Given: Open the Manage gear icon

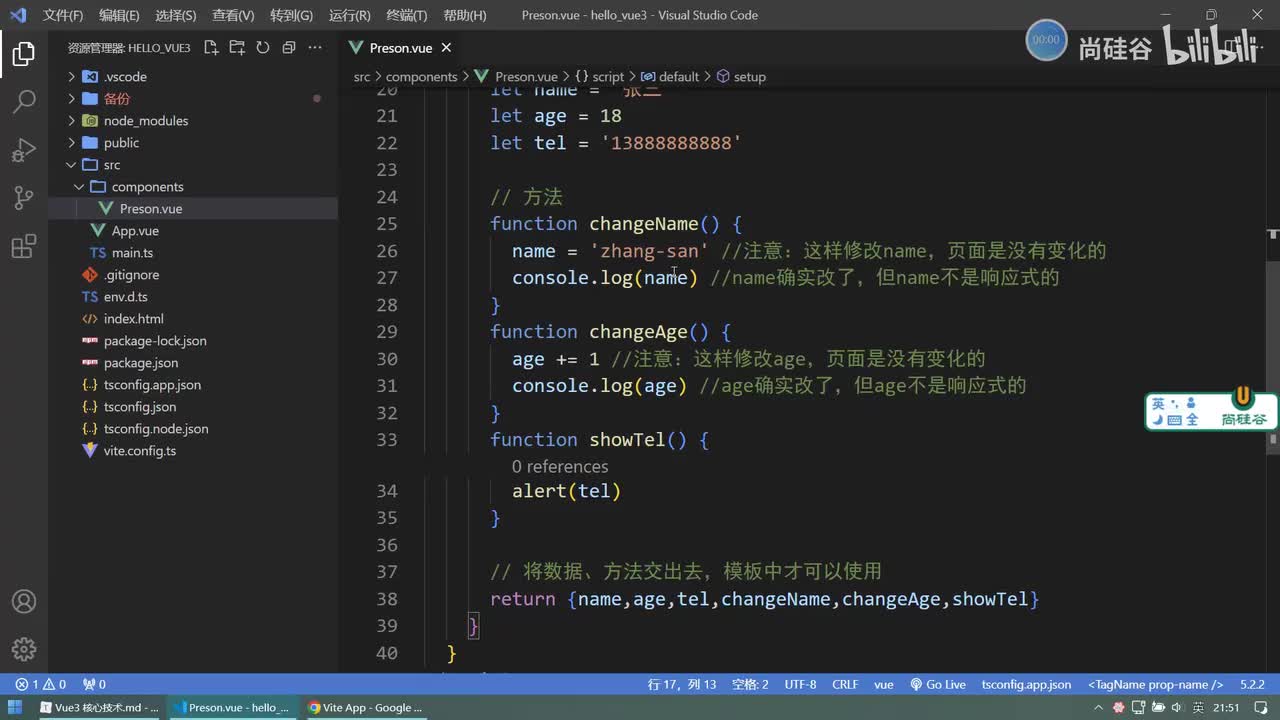Looking at the screenshot, I should coord(24,649).
